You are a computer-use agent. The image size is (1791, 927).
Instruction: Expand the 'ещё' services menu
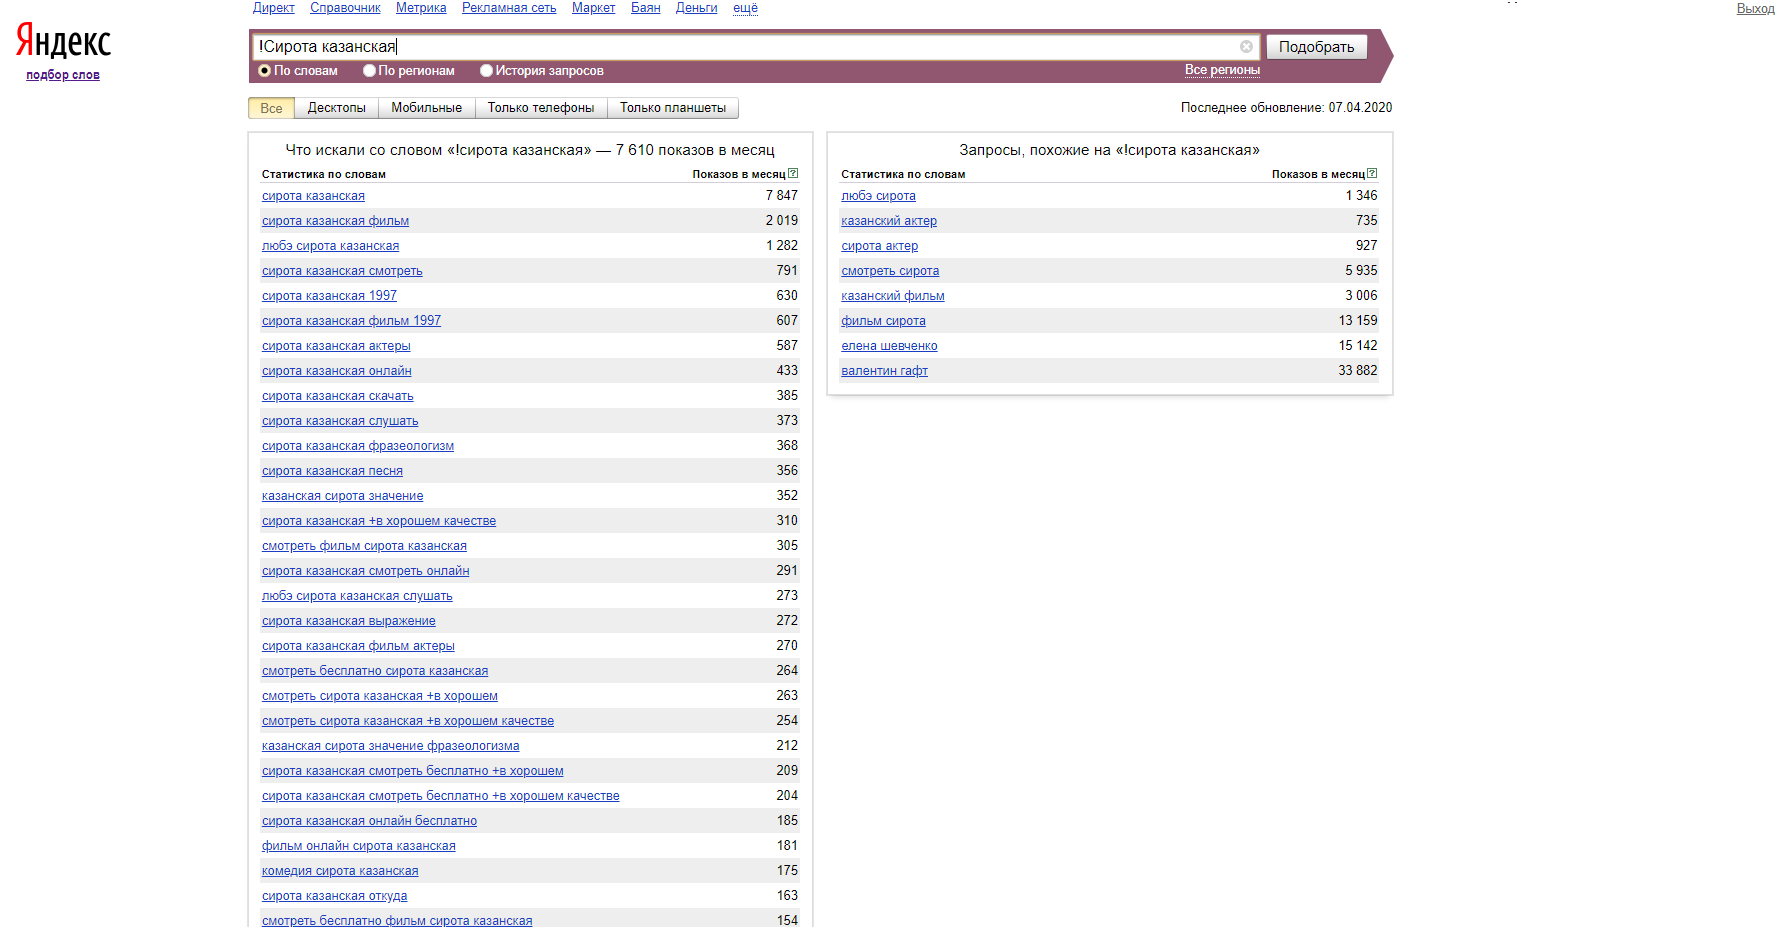[745, 8]
